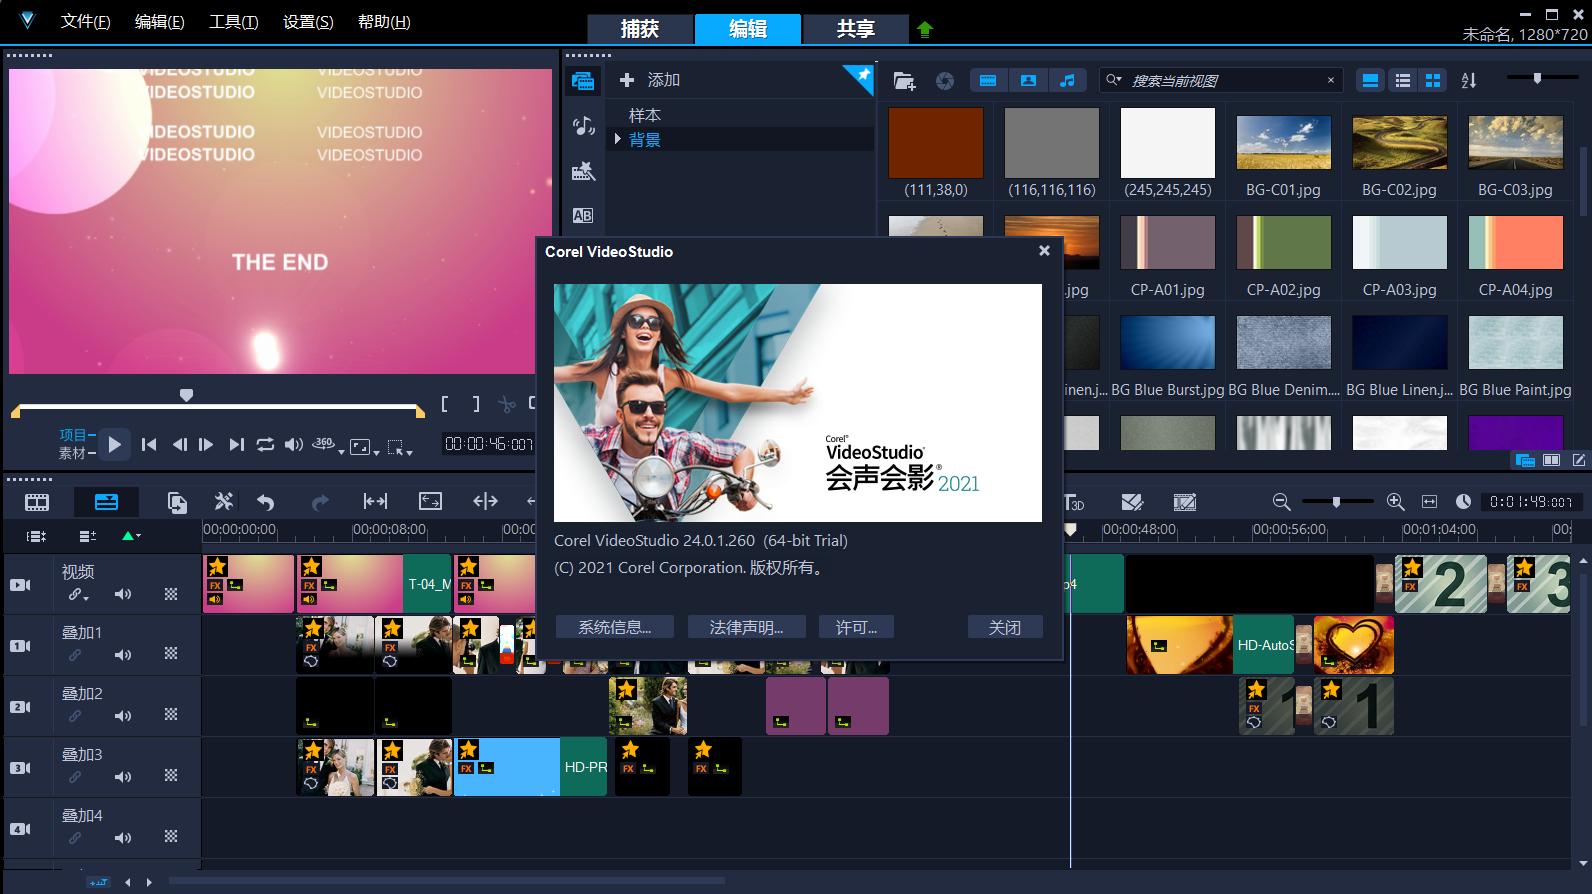Click the upload green arrow icon
This screenshot has width=1592, height=894.
(924, 29)
